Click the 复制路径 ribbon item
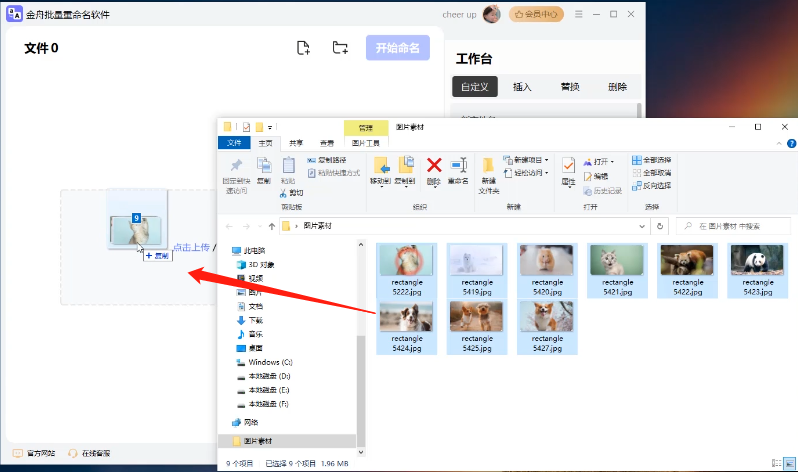Image resolution: width=798 pixels, height=472 pixels. click(327, 160)
